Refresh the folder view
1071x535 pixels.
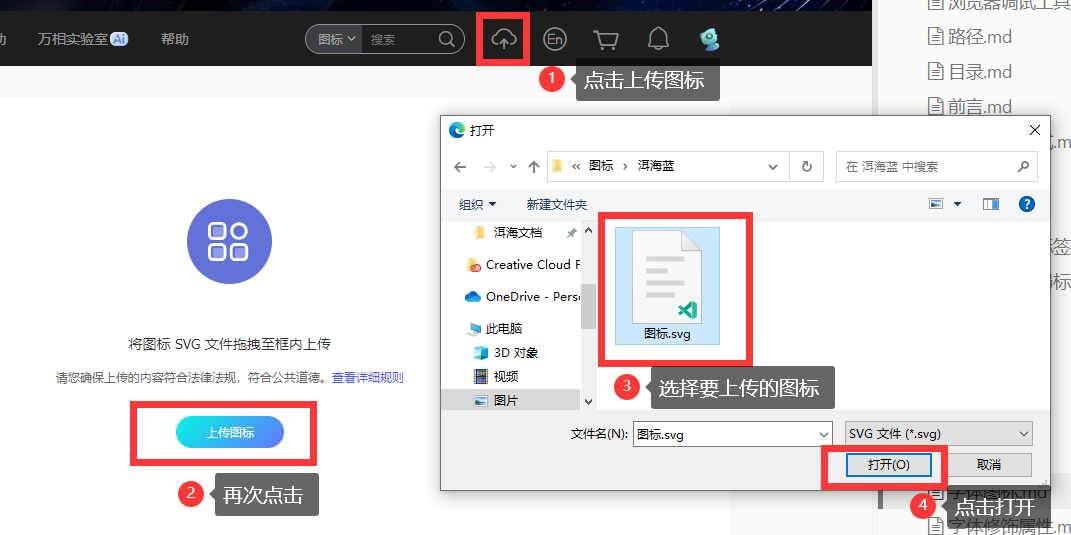point(807,167)
